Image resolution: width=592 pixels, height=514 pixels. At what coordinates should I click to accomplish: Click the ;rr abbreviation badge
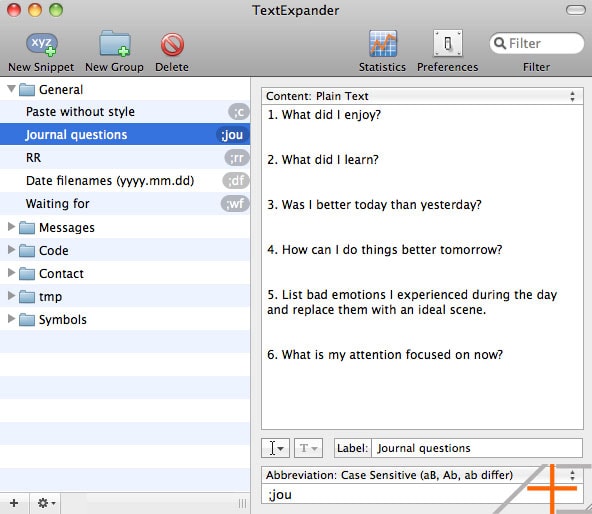[x=237, y=158]
